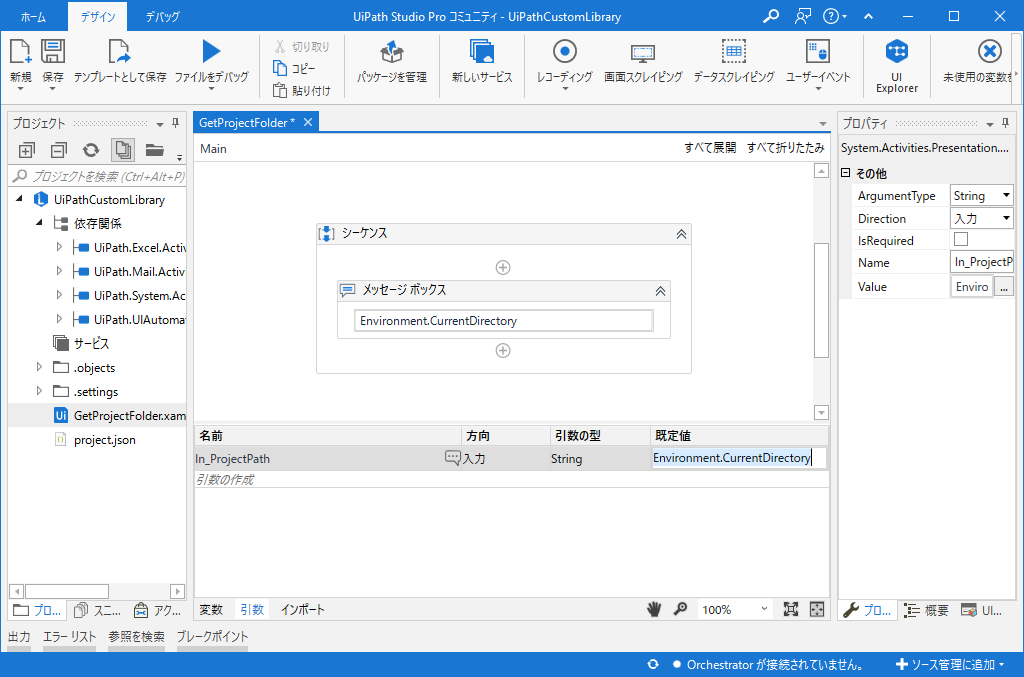Viewport: 1024px width, 677px height.
Task: Open Direction 入力 dropdown
Action: [1006, 218]
